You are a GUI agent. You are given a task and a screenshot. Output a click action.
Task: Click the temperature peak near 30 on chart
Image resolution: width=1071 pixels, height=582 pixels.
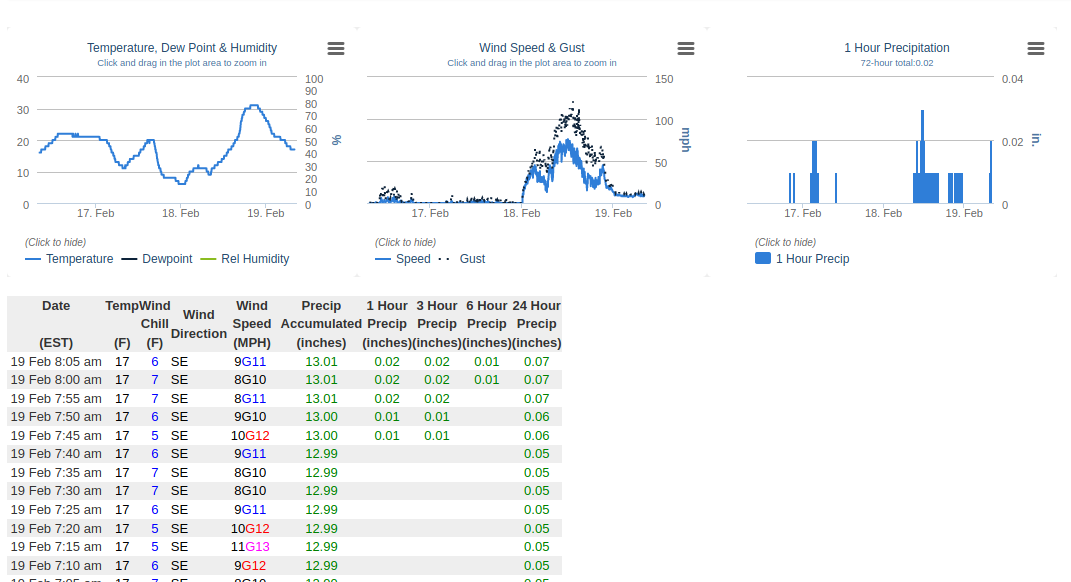(x=254, y=105)
